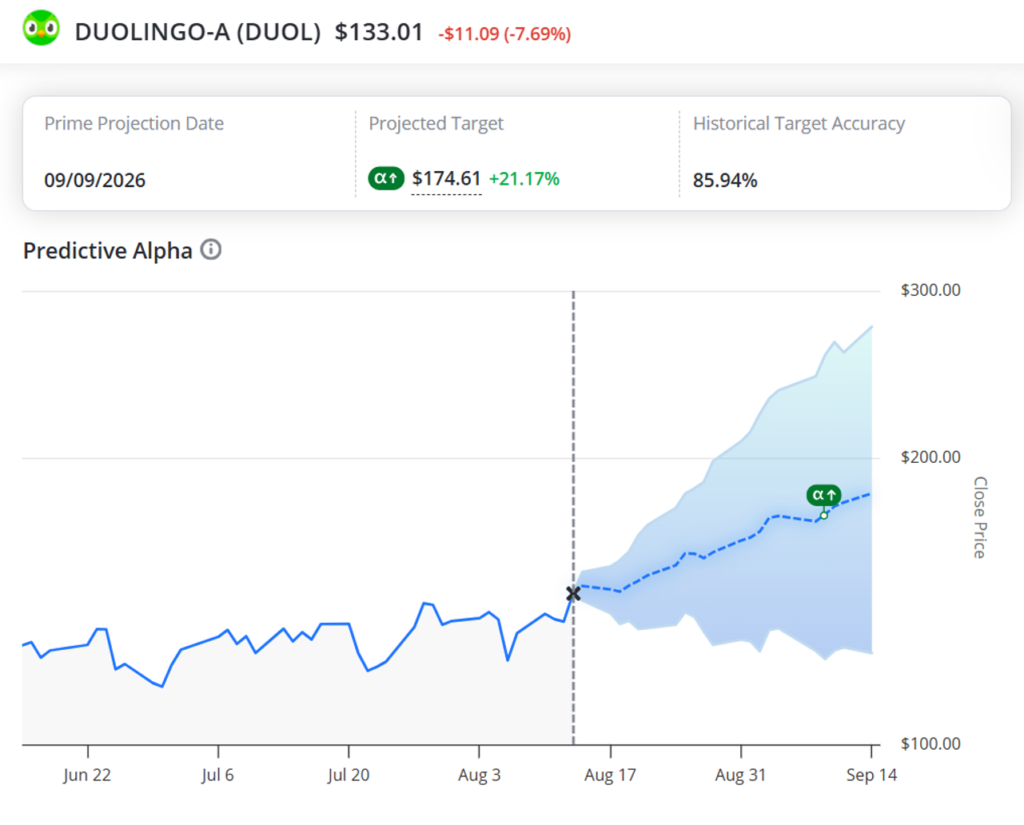The width and height of the screenshot is (1024, 825).
Task: Click the 85.94% accuracy value
Action: 725,180
